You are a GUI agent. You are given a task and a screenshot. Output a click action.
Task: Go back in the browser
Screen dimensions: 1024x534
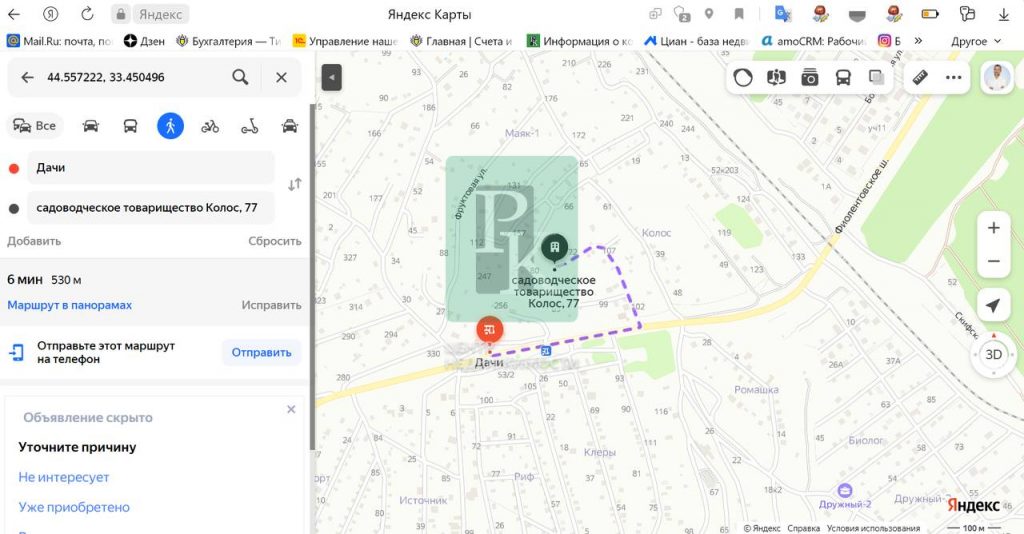tap(13, 14)
